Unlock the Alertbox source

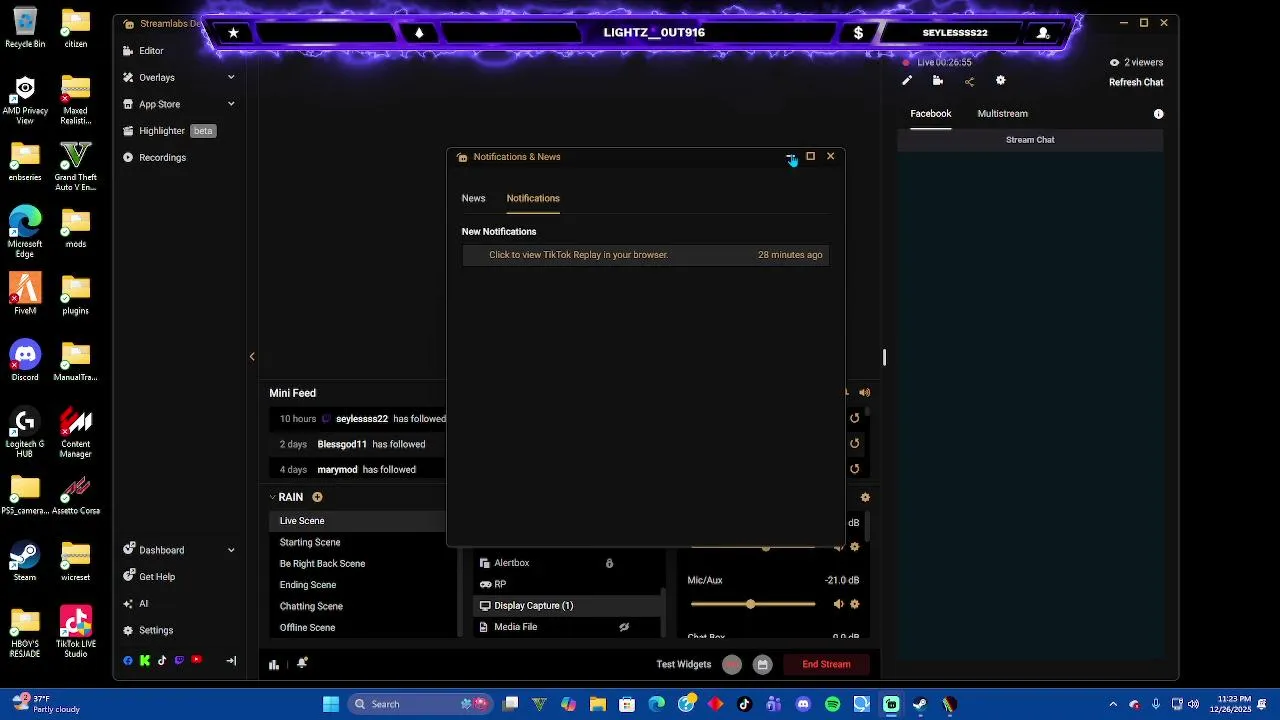(609, 563)
